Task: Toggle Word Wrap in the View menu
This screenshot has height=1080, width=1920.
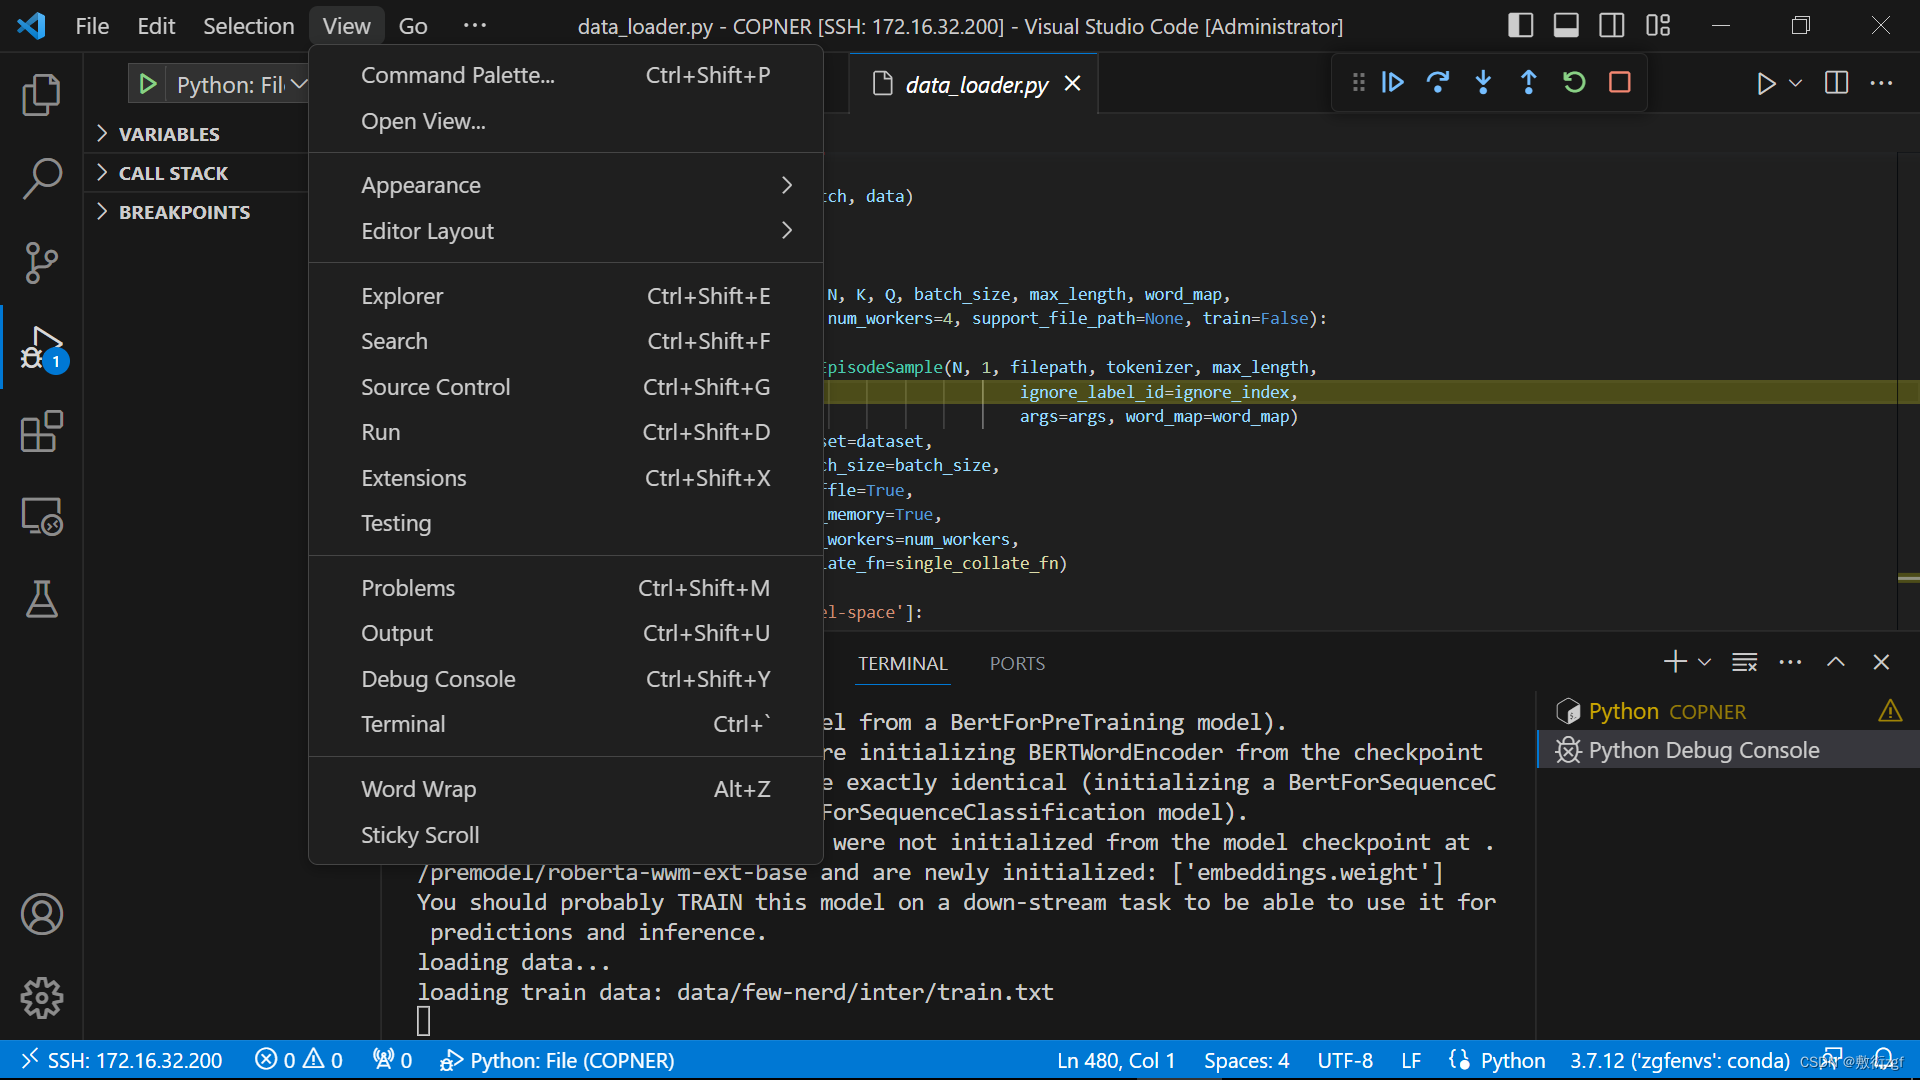Action: [418, 789]
